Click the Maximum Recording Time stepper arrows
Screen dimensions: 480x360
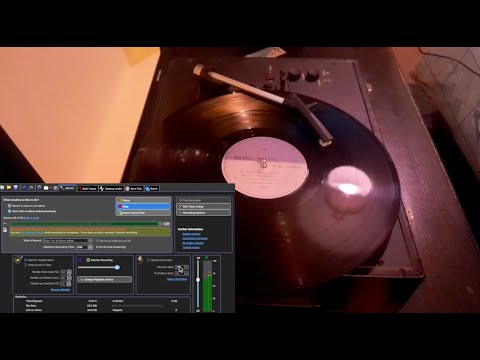pyautogui.click(x=90, y=247)
